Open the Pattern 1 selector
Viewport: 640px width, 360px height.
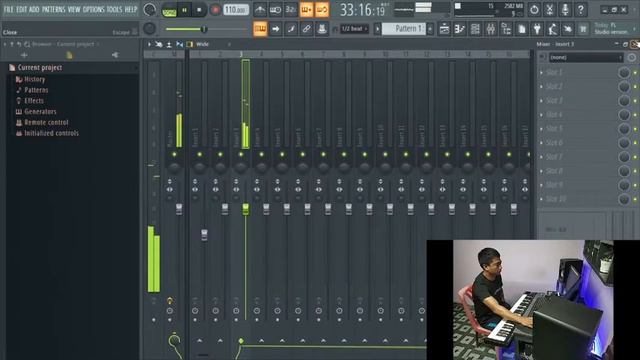(x=404, y=29)
